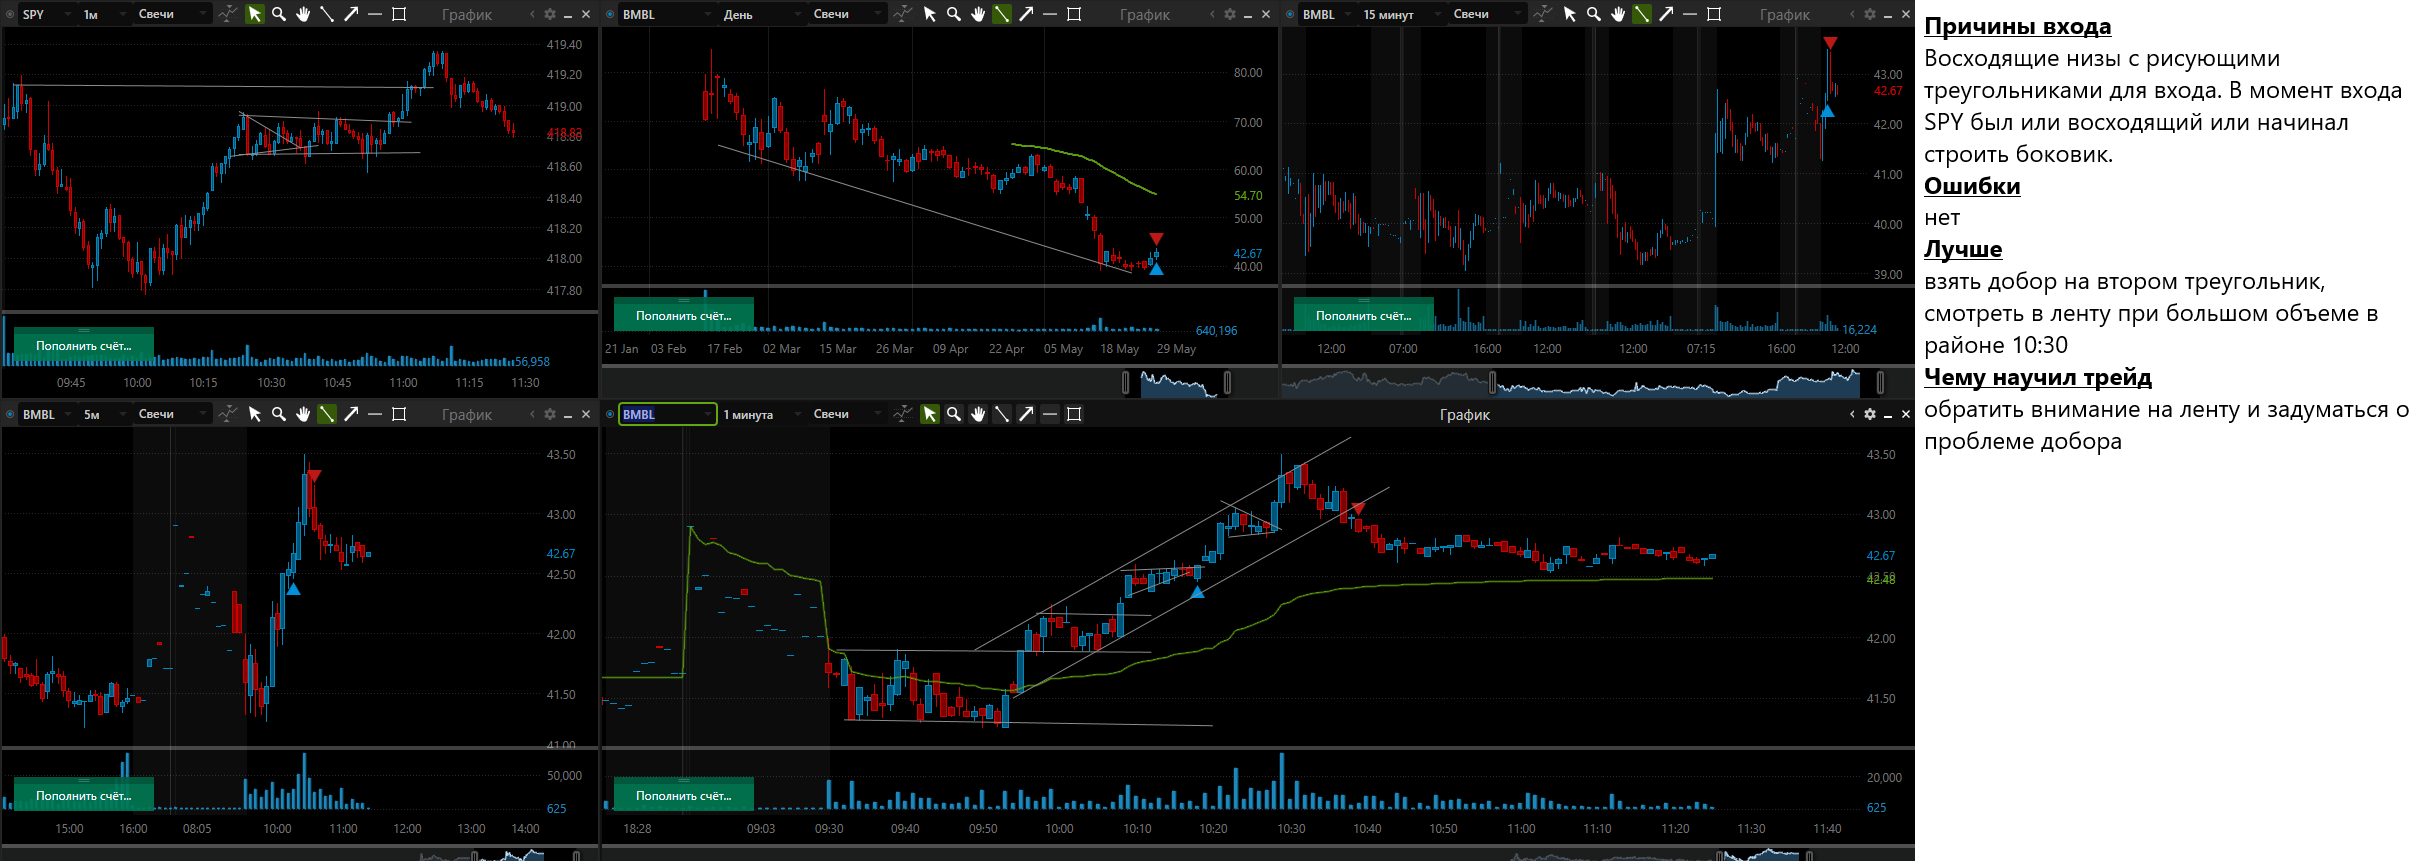Open the 15 минут timeframe dropdown

pos(1402,14)
